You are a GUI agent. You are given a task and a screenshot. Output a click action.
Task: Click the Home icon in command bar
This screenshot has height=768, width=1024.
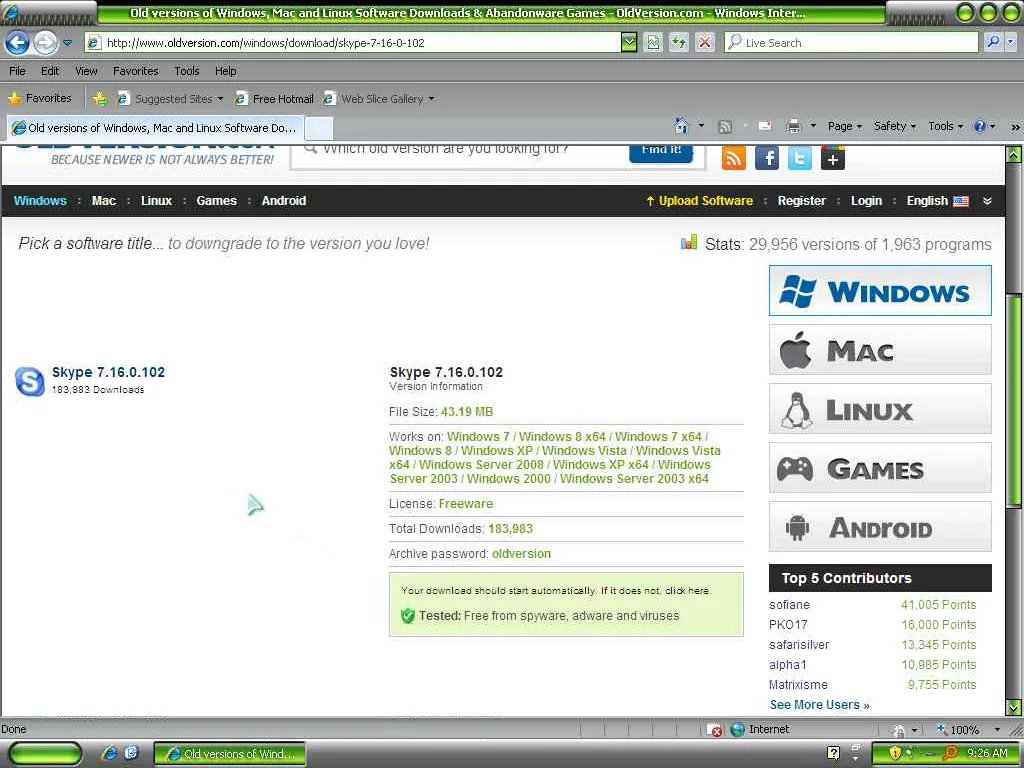click(681, 125)
